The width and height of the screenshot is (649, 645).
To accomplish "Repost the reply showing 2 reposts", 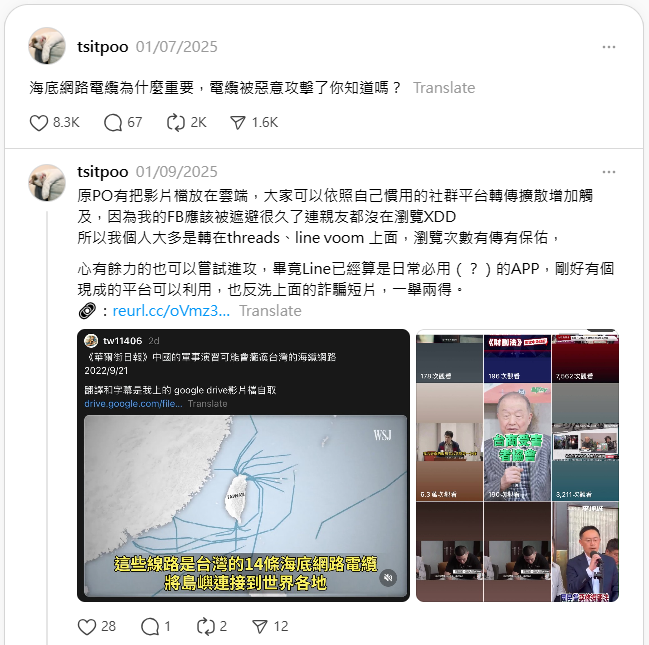I will click(206, 627).
